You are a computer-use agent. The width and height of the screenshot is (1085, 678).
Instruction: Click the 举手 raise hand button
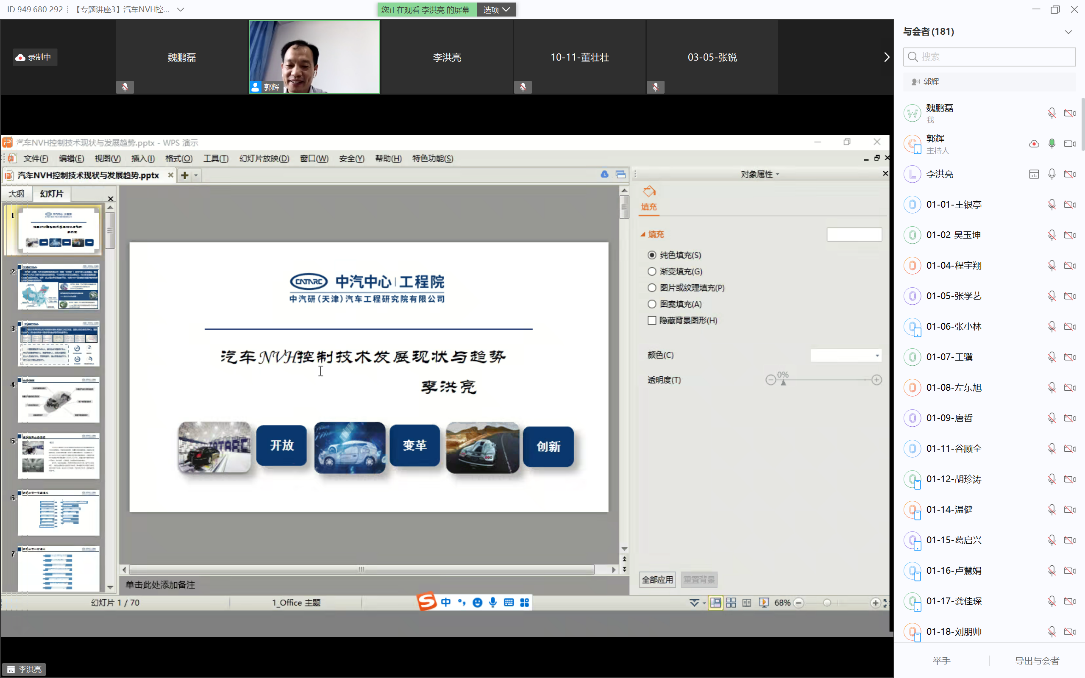pyautogui.click(x=941, y=661)
